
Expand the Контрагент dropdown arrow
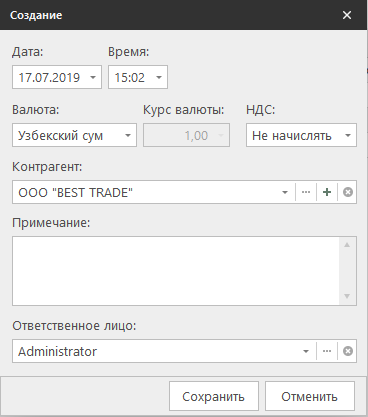tap(285, 192)
